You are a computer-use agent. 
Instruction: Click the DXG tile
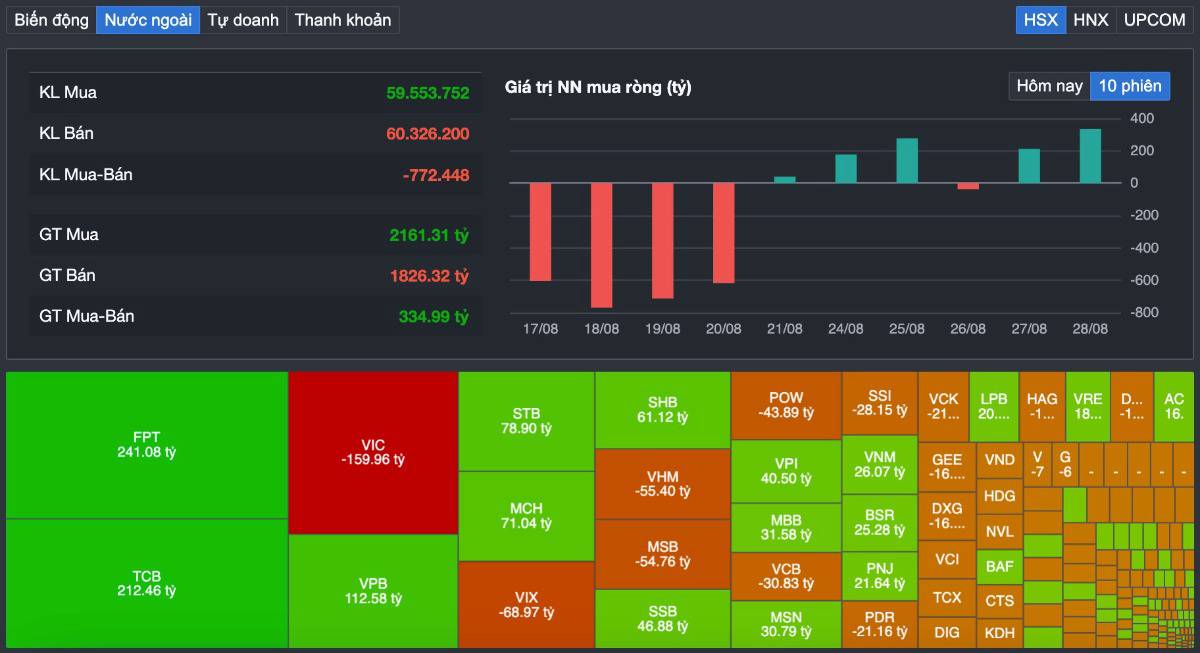946,515
